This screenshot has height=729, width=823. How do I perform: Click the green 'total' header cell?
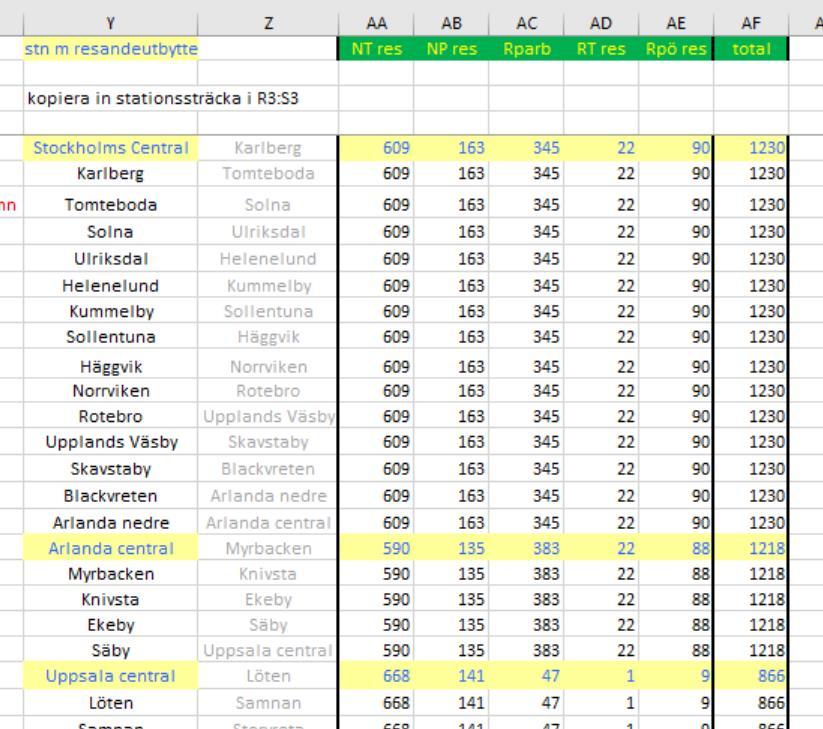pos(751,49)
